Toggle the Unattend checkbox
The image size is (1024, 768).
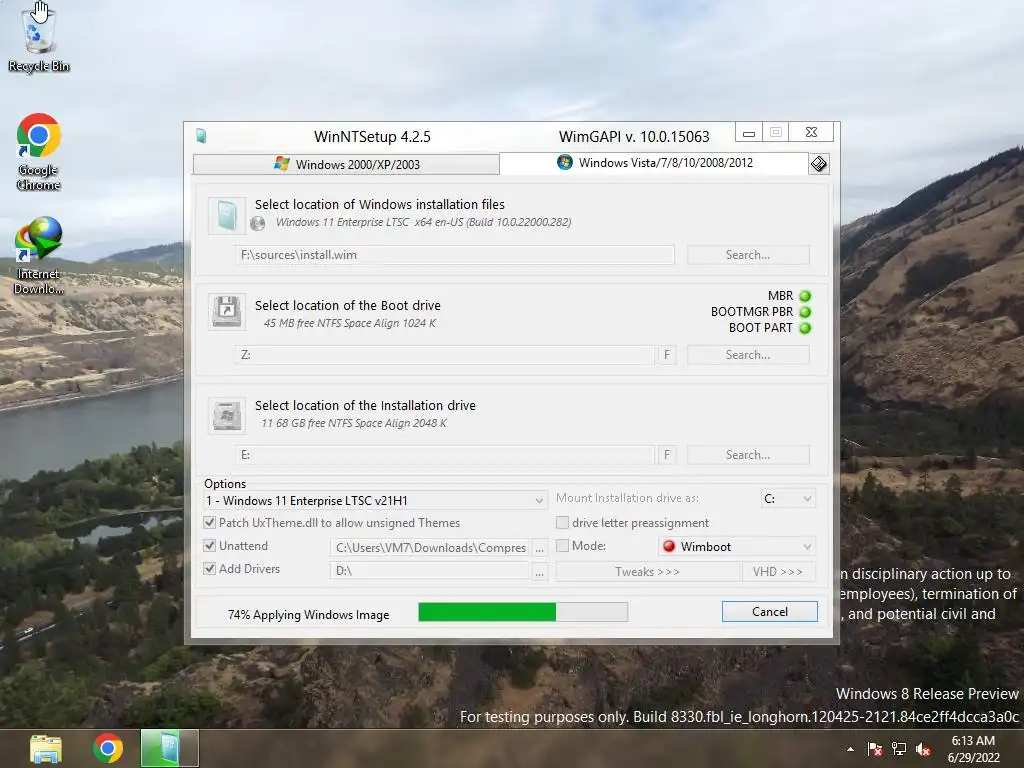[210, 545]
